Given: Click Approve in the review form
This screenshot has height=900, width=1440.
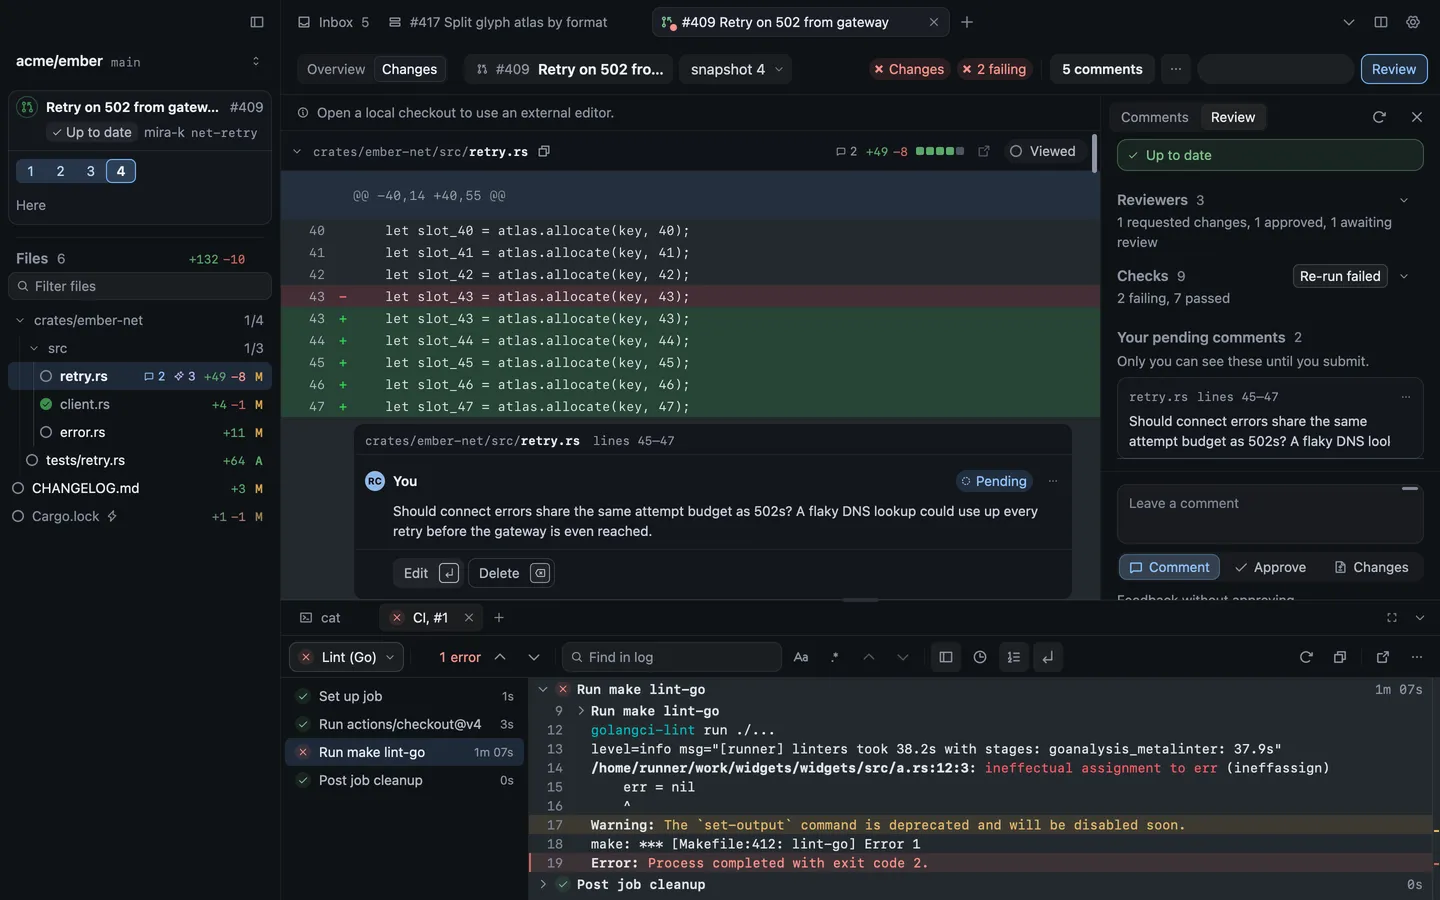Looking at the screenshot, I should coord(1270,567).
